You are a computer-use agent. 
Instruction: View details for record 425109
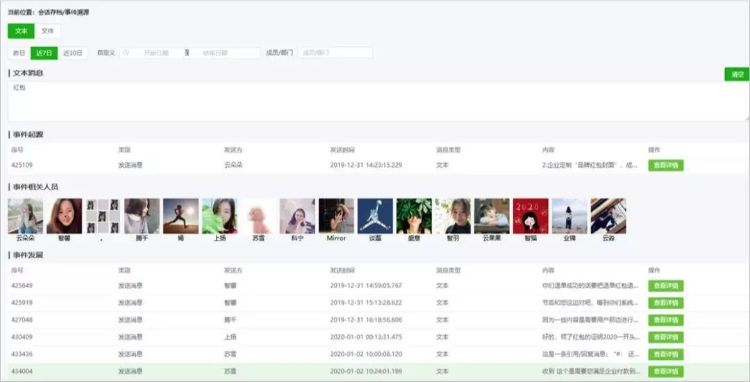[666, 165]
